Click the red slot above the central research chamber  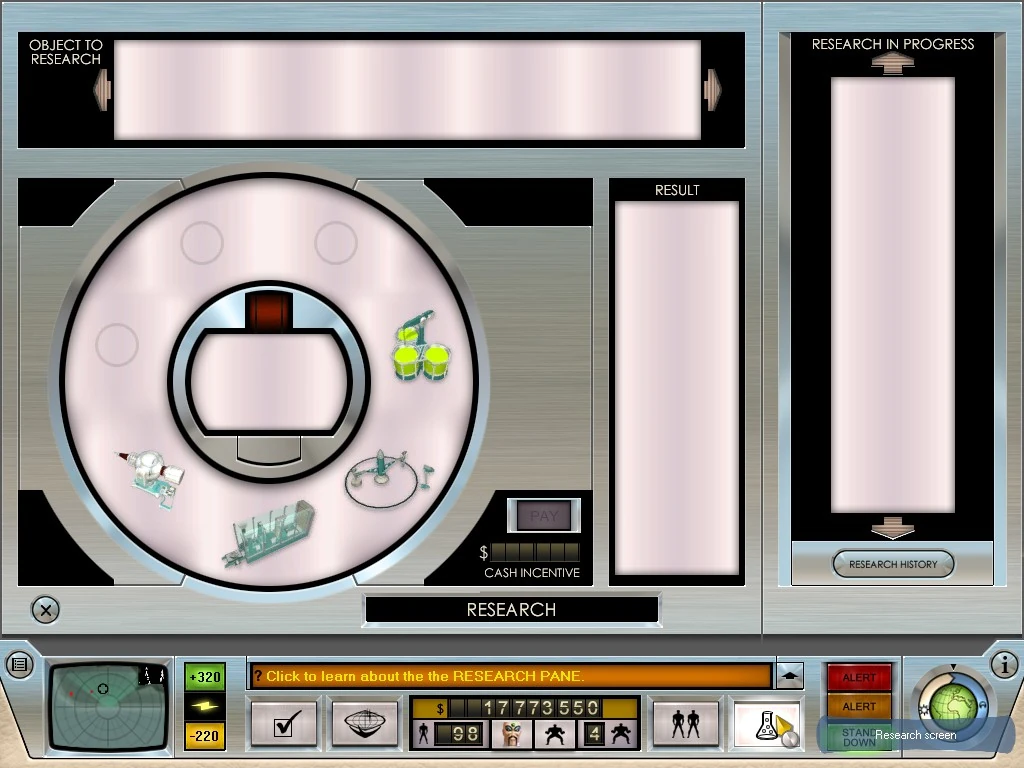(269, 311)
